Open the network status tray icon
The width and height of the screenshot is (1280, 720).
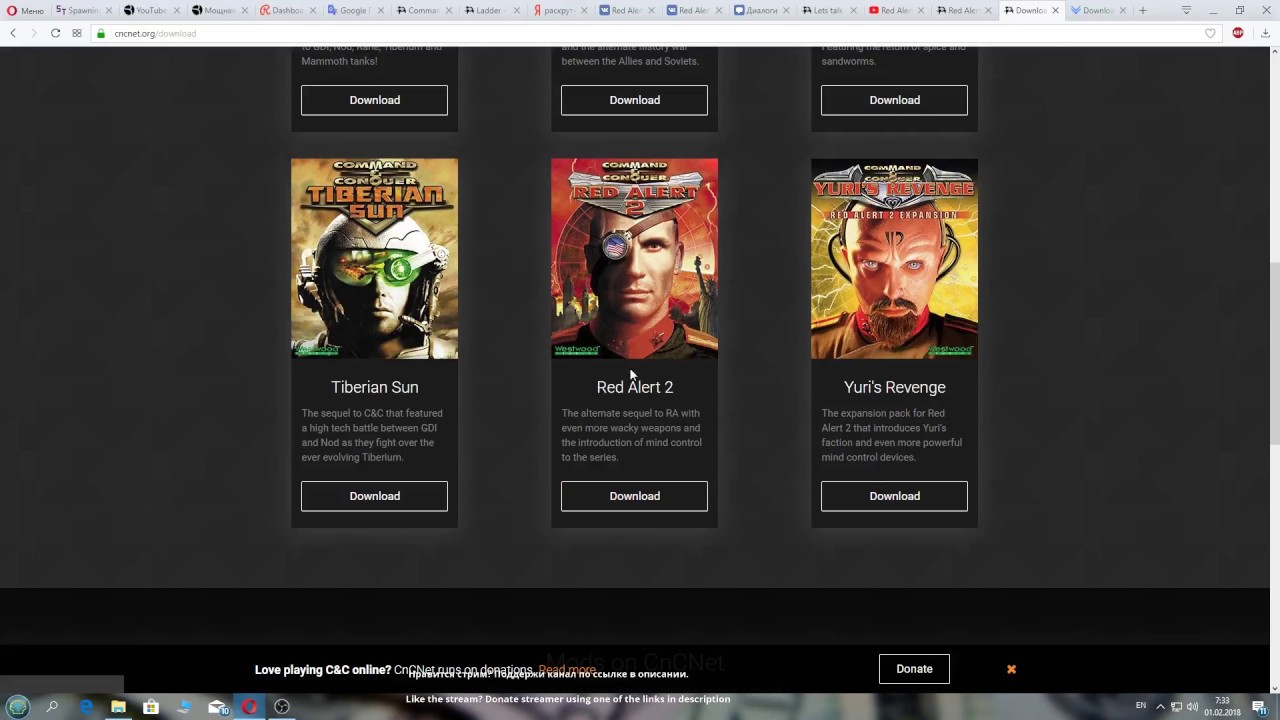point(1176,707)
